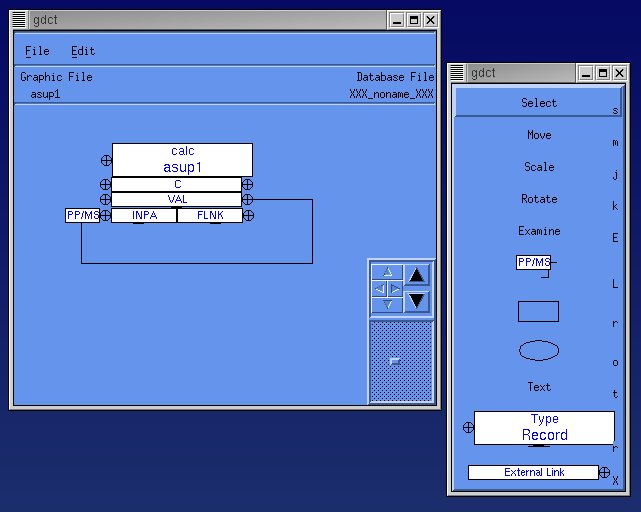641x512 pixels.
Task: Open the Edit menu
Action: pyautogui.click(x=83, y=51)
